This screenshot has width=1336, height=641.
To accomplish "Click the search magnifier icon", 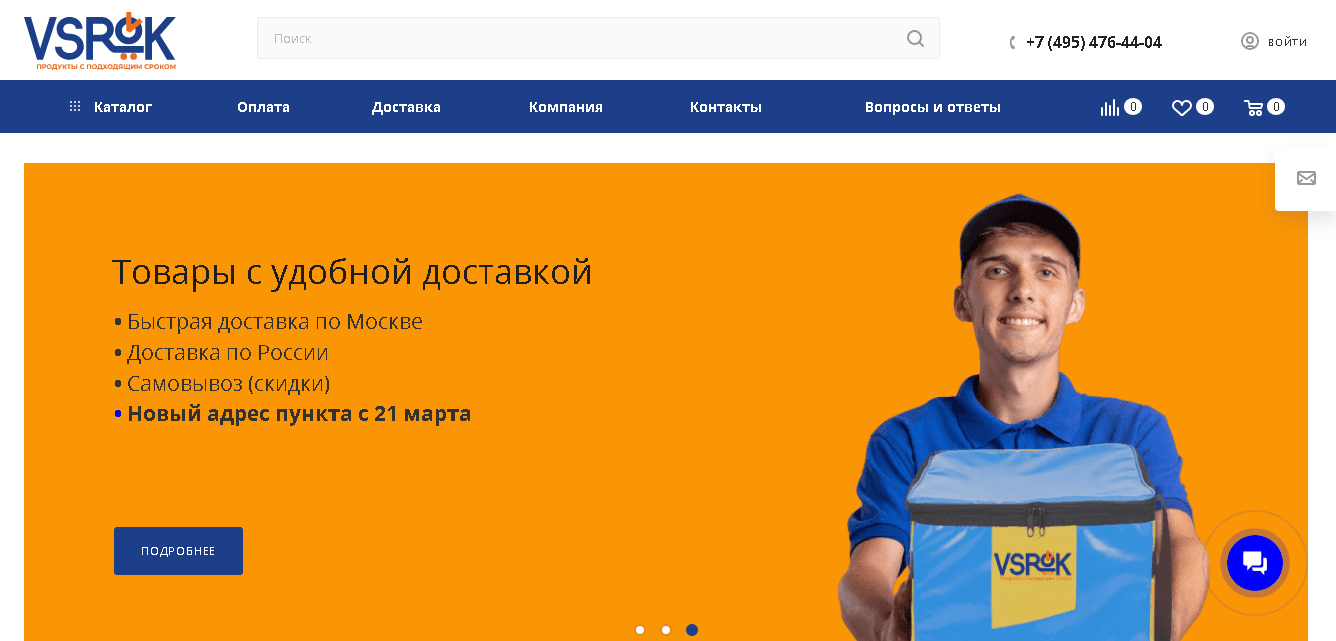I will pos(915,38).
